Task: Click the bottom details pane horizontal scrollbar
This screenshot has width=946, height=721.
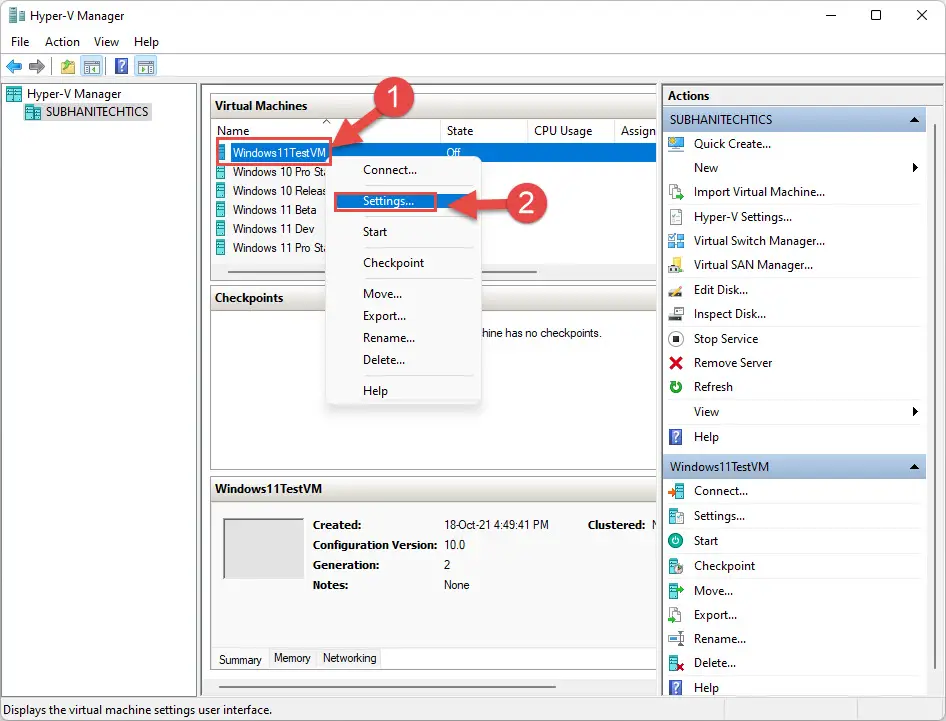Action: [387, 687]
